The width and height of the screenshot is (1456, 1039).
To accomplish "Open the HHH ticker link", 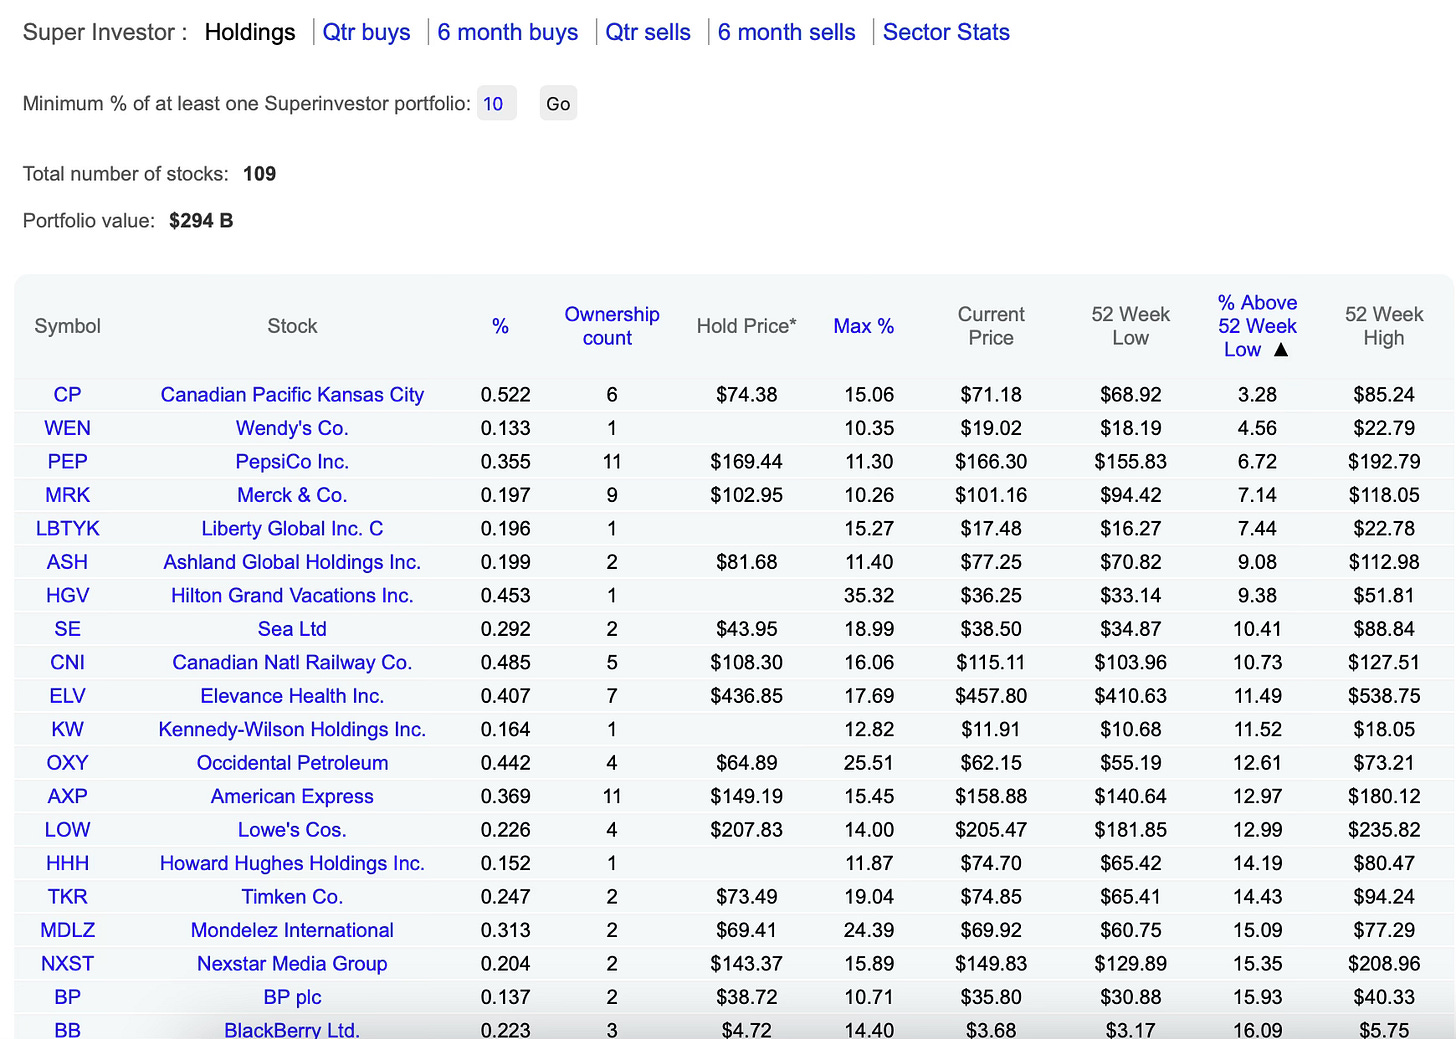I will point(67,863).
